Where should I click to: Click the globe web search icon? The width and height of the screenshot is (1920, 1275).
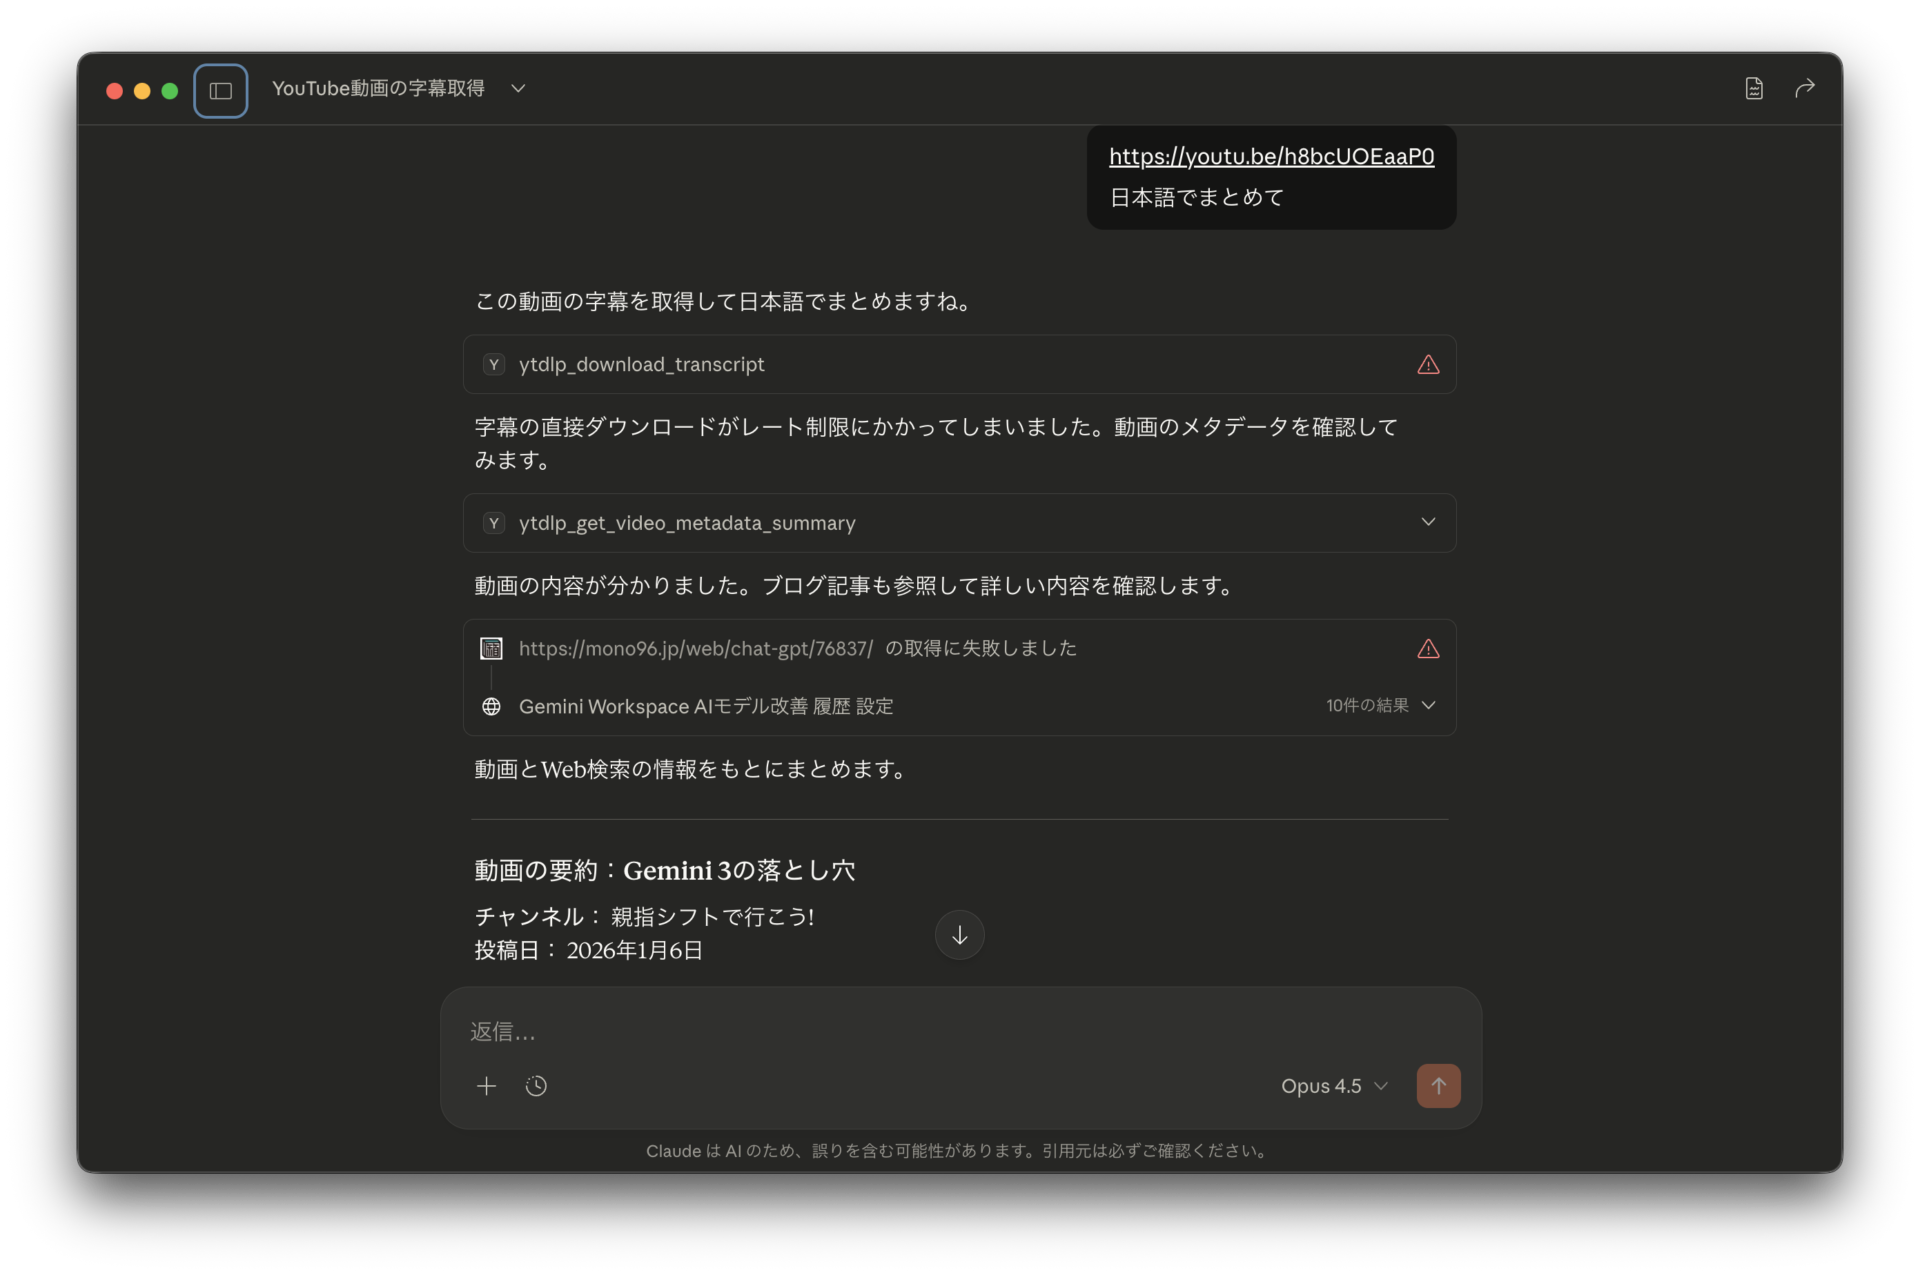tap(491, 707)
